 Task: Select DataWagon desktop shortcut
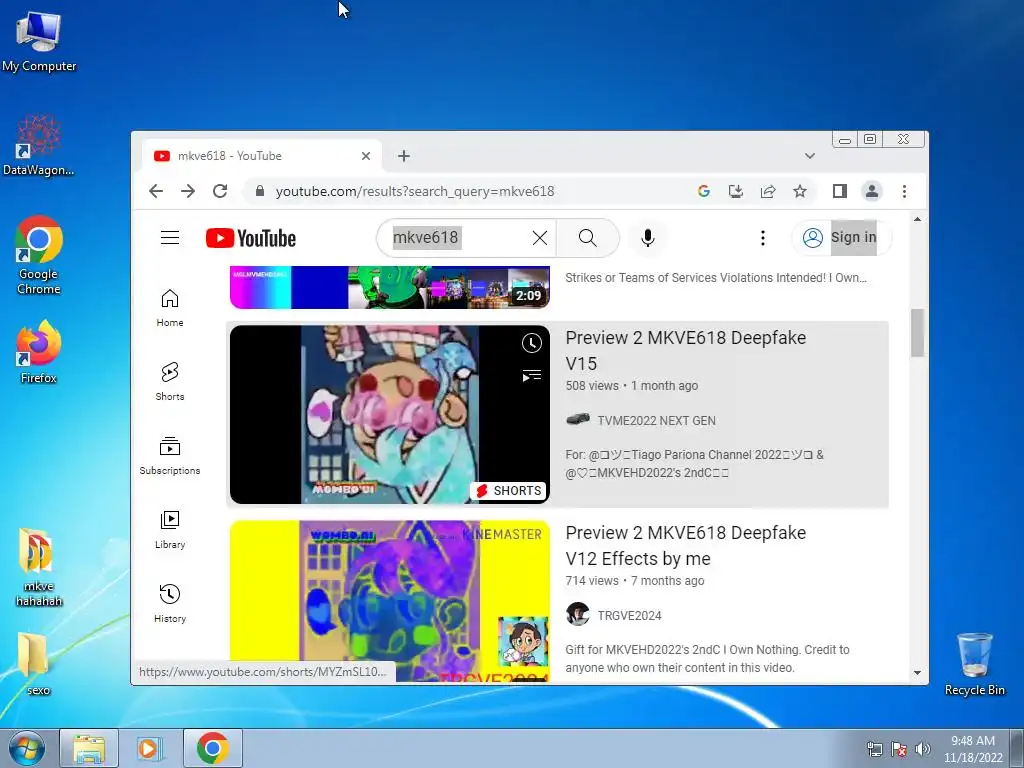(x=39, y=144)
